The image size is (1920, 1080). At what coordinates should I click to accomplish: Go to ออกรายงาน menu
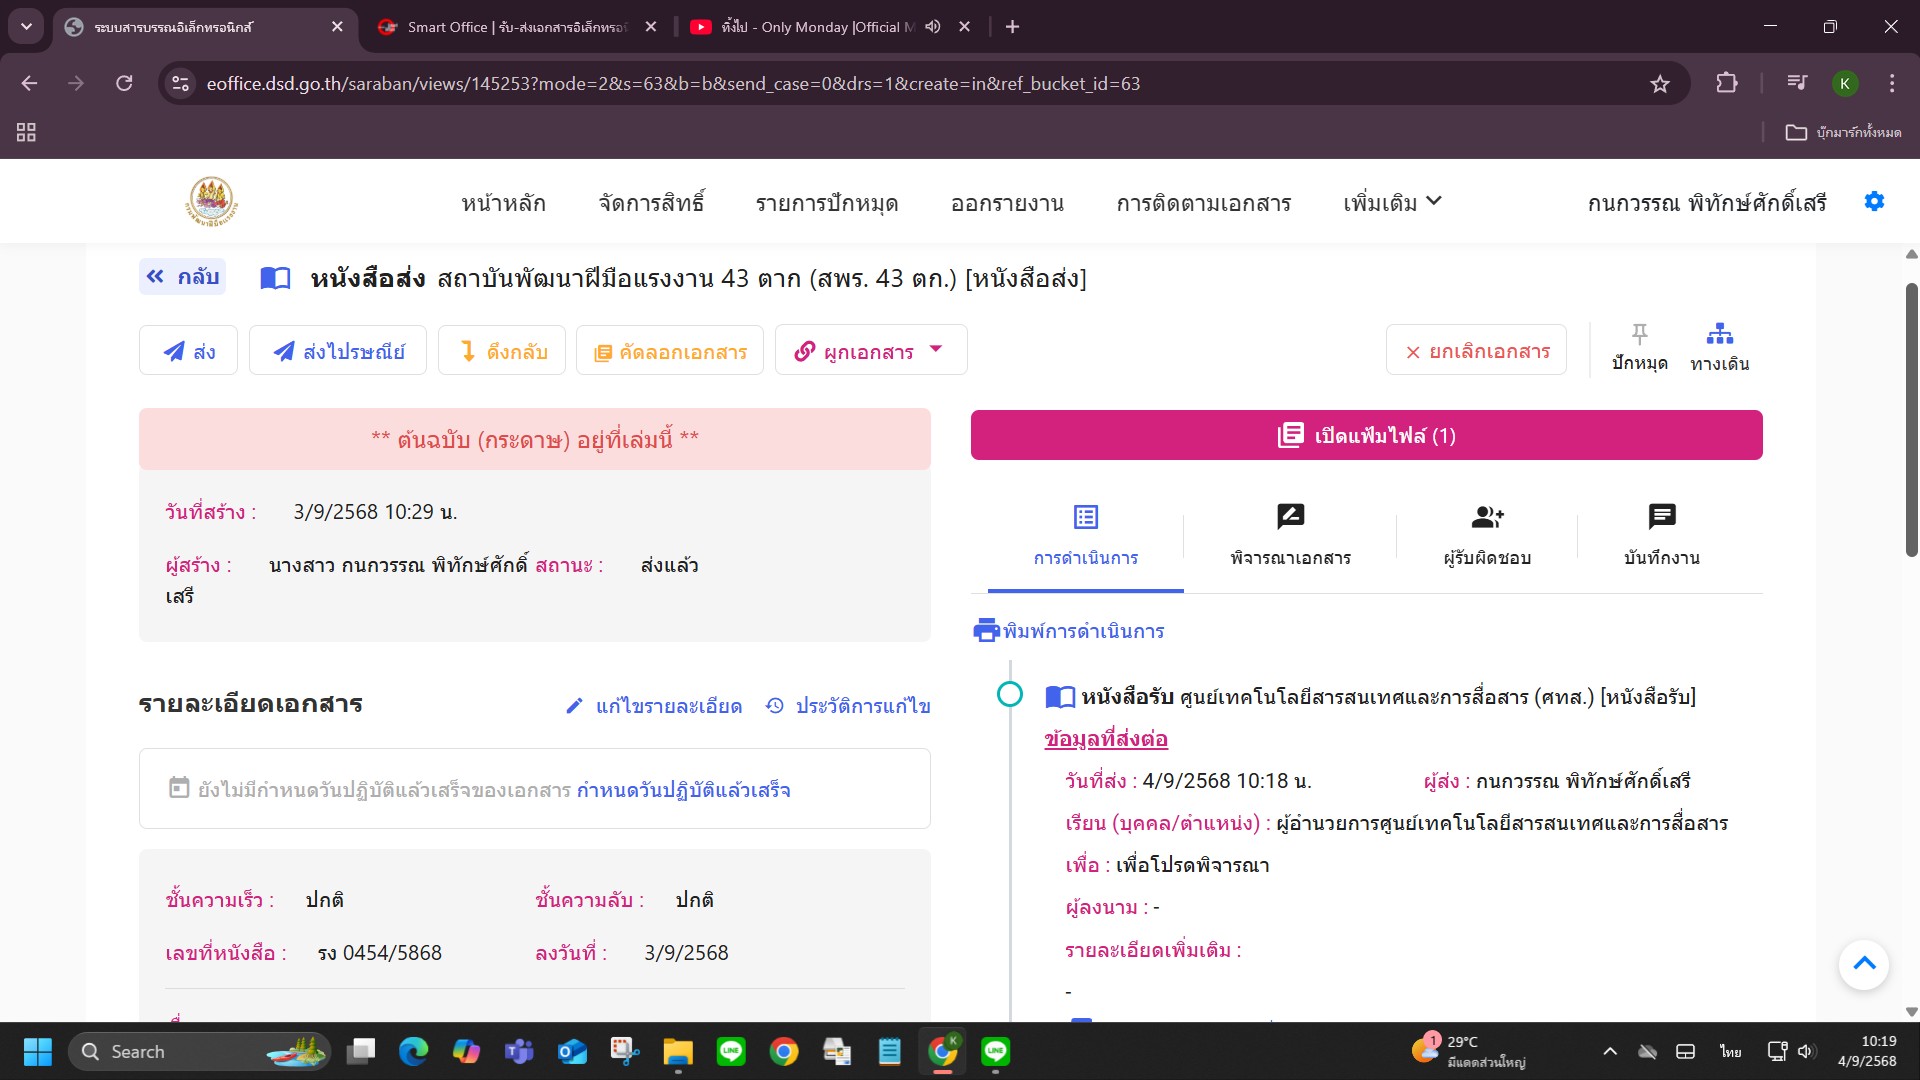tap(1007, 204)
